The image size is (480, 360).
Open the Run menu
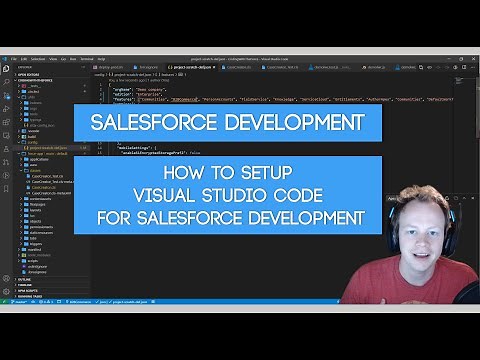tap(73, 59)
